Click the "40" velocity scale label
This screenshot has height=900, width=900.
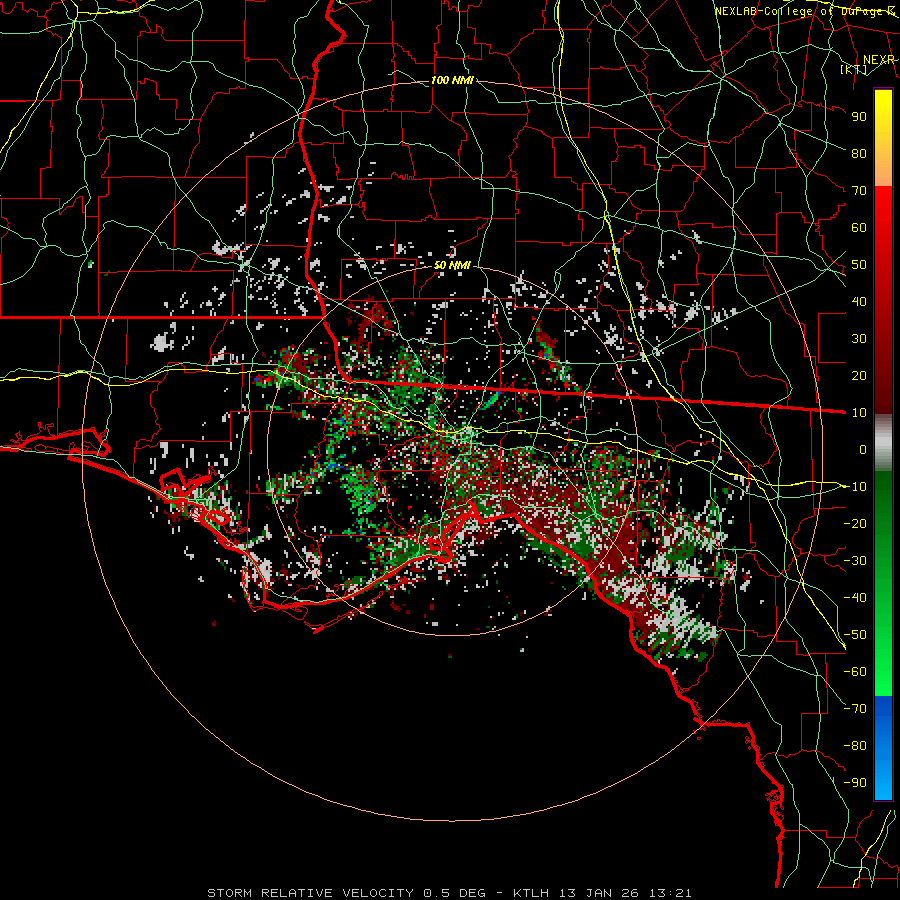coord(859,301)
